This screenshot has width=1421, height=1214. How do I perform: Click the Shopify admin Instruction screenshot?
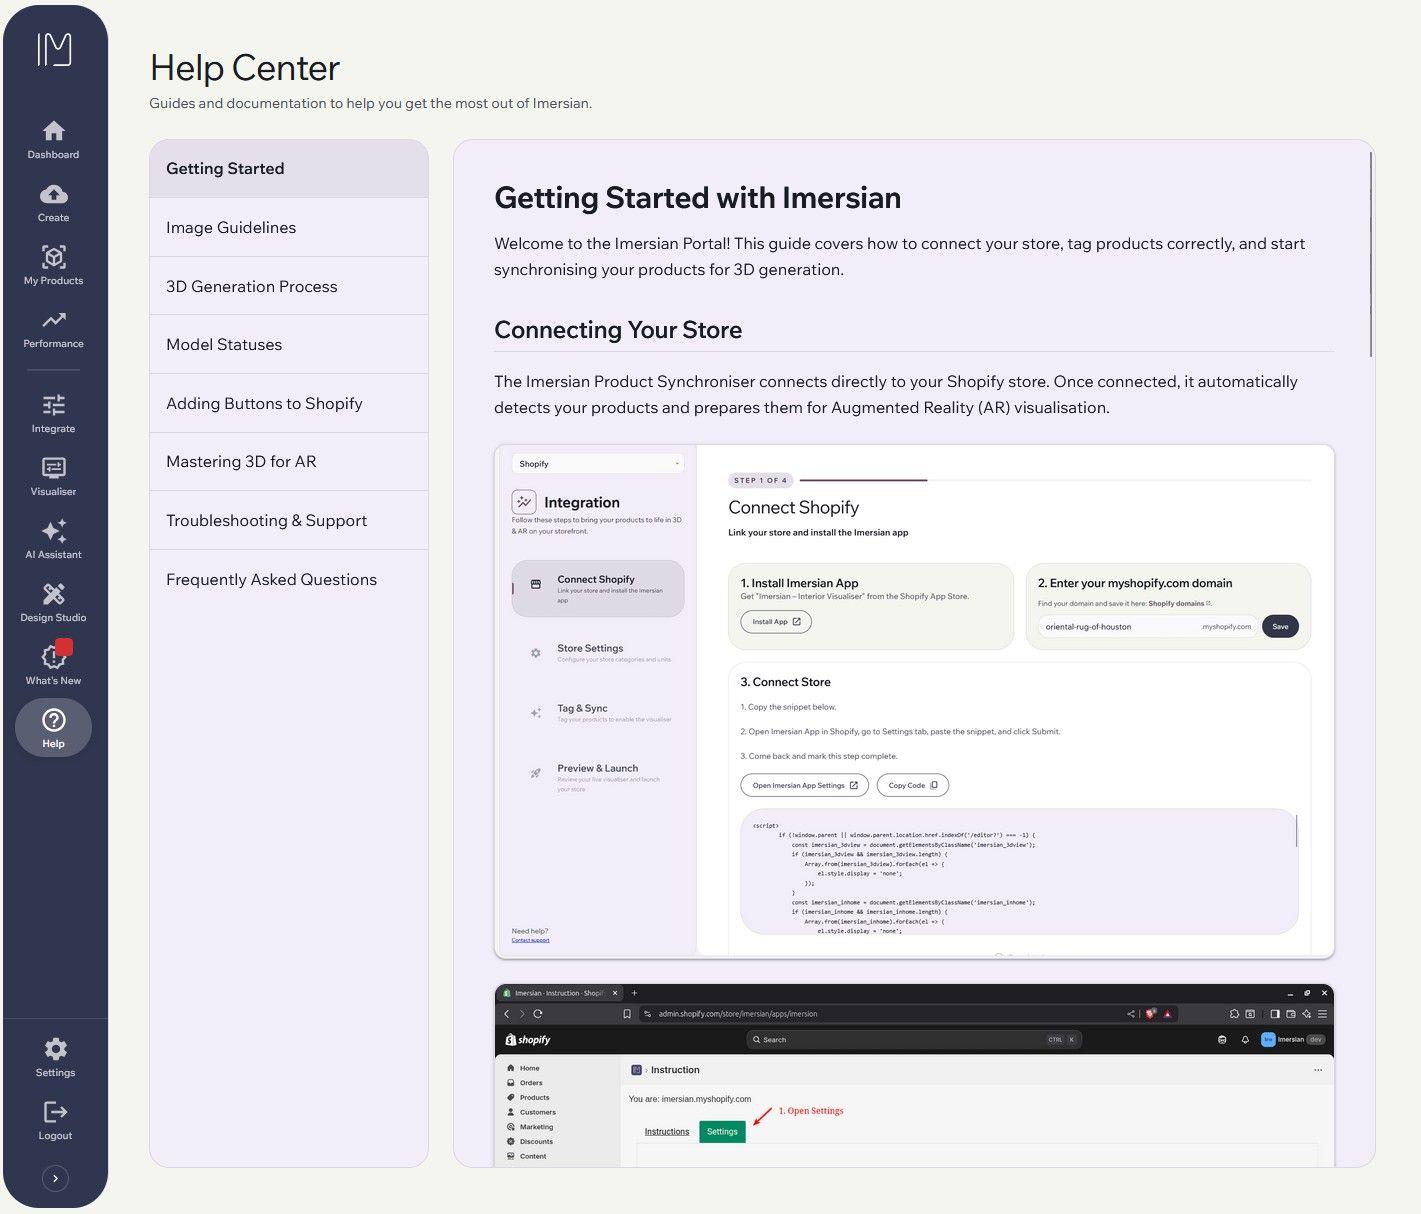[x=914, y=1075]
